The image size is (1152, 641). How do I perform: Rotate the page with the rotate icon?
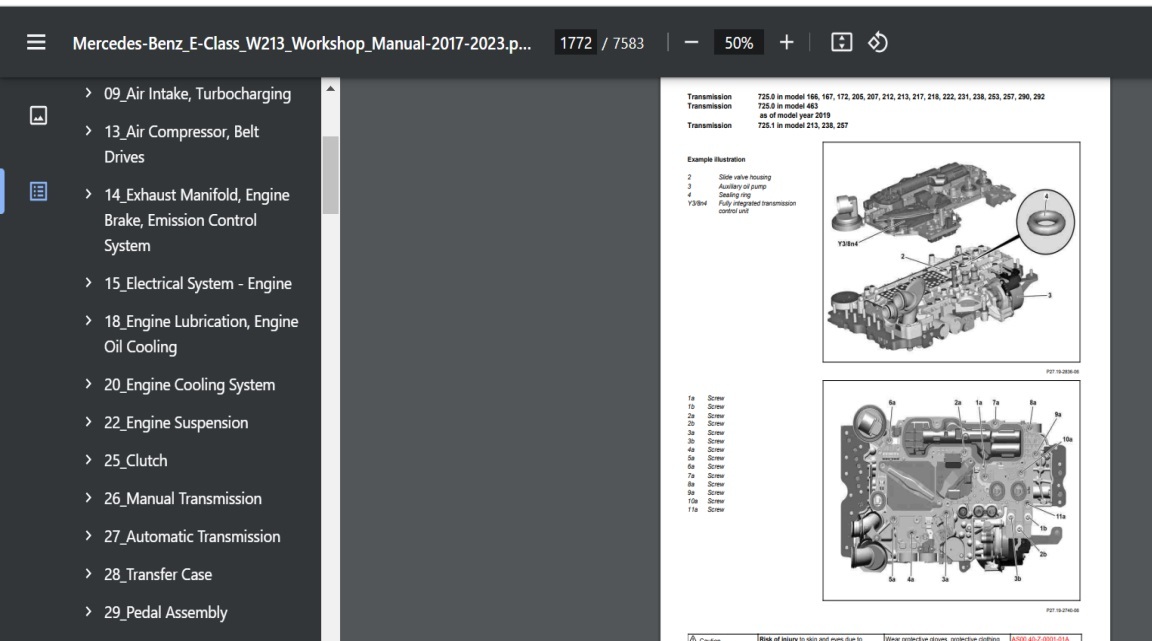[x=878, y=43]
